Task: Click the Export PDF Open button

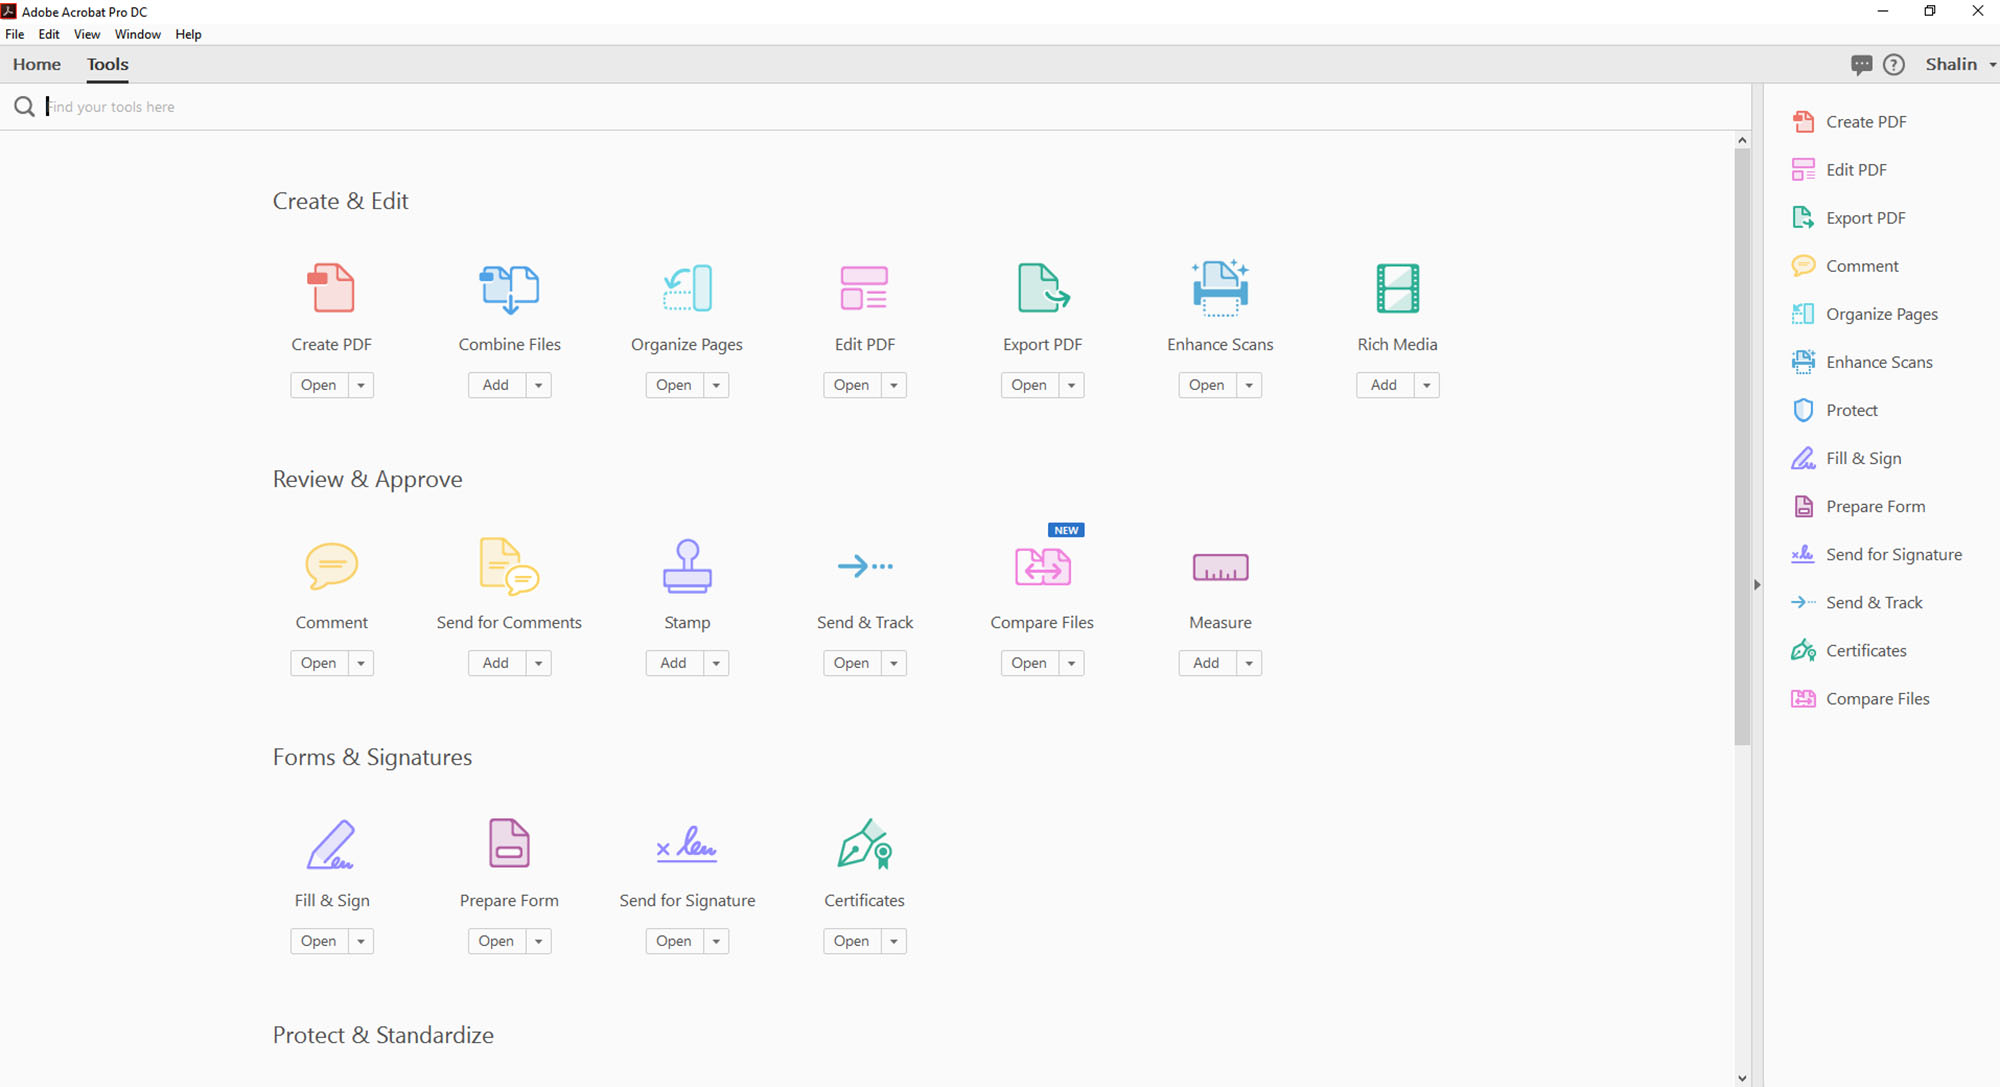Action: pyautogui.click(x=1027, y=384)
